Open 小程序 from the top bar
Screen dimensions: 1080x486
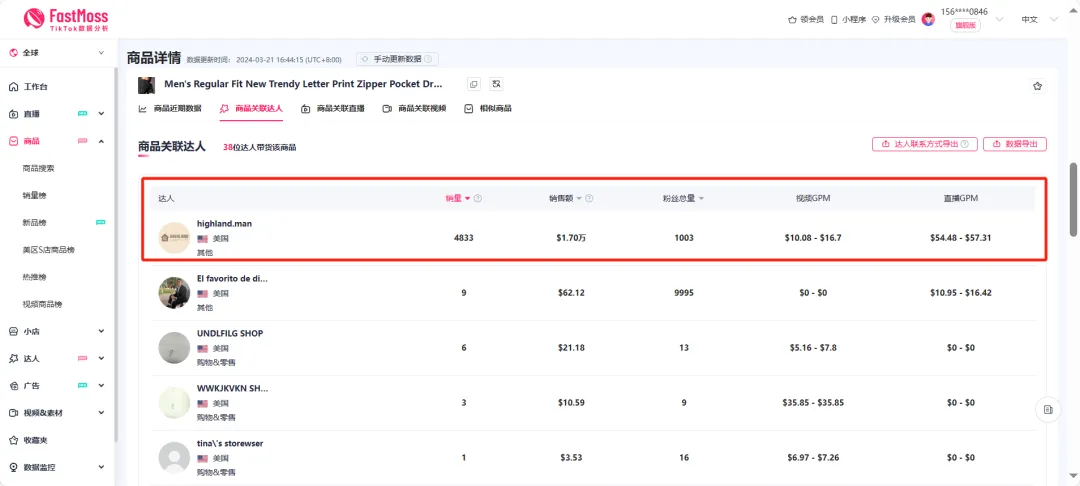tap(847, 19)
